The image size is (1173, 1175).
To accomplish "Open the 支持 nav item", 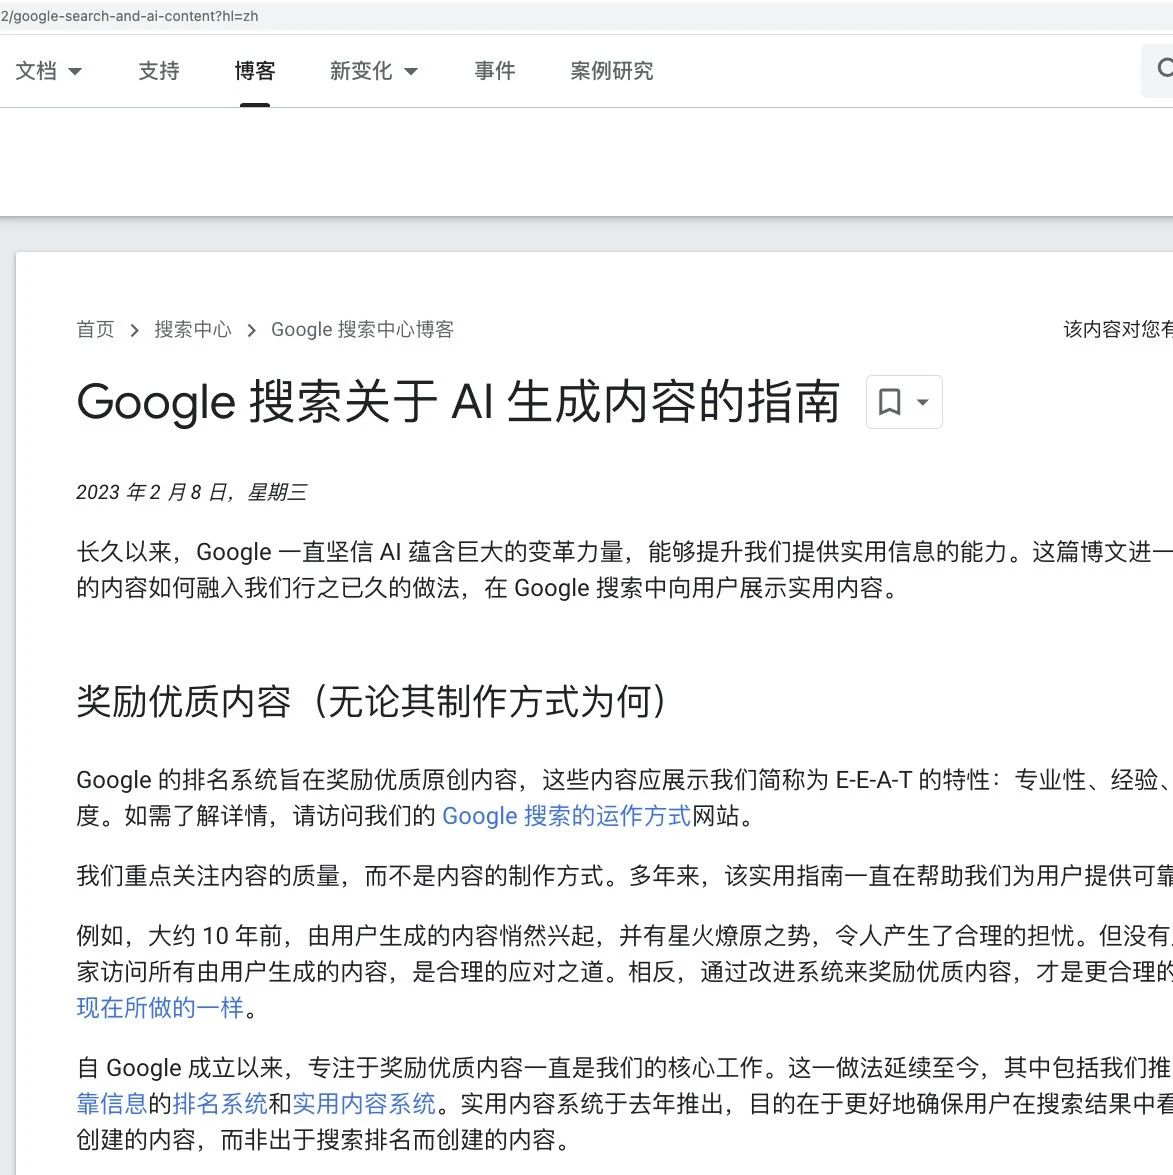I will [x=159, y=71].
